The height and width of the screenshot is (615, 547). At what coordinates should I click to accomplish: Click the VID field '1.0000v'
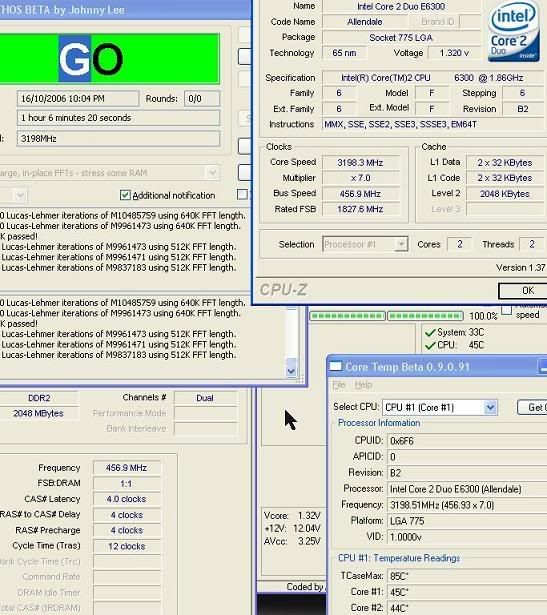click(467, 537)
